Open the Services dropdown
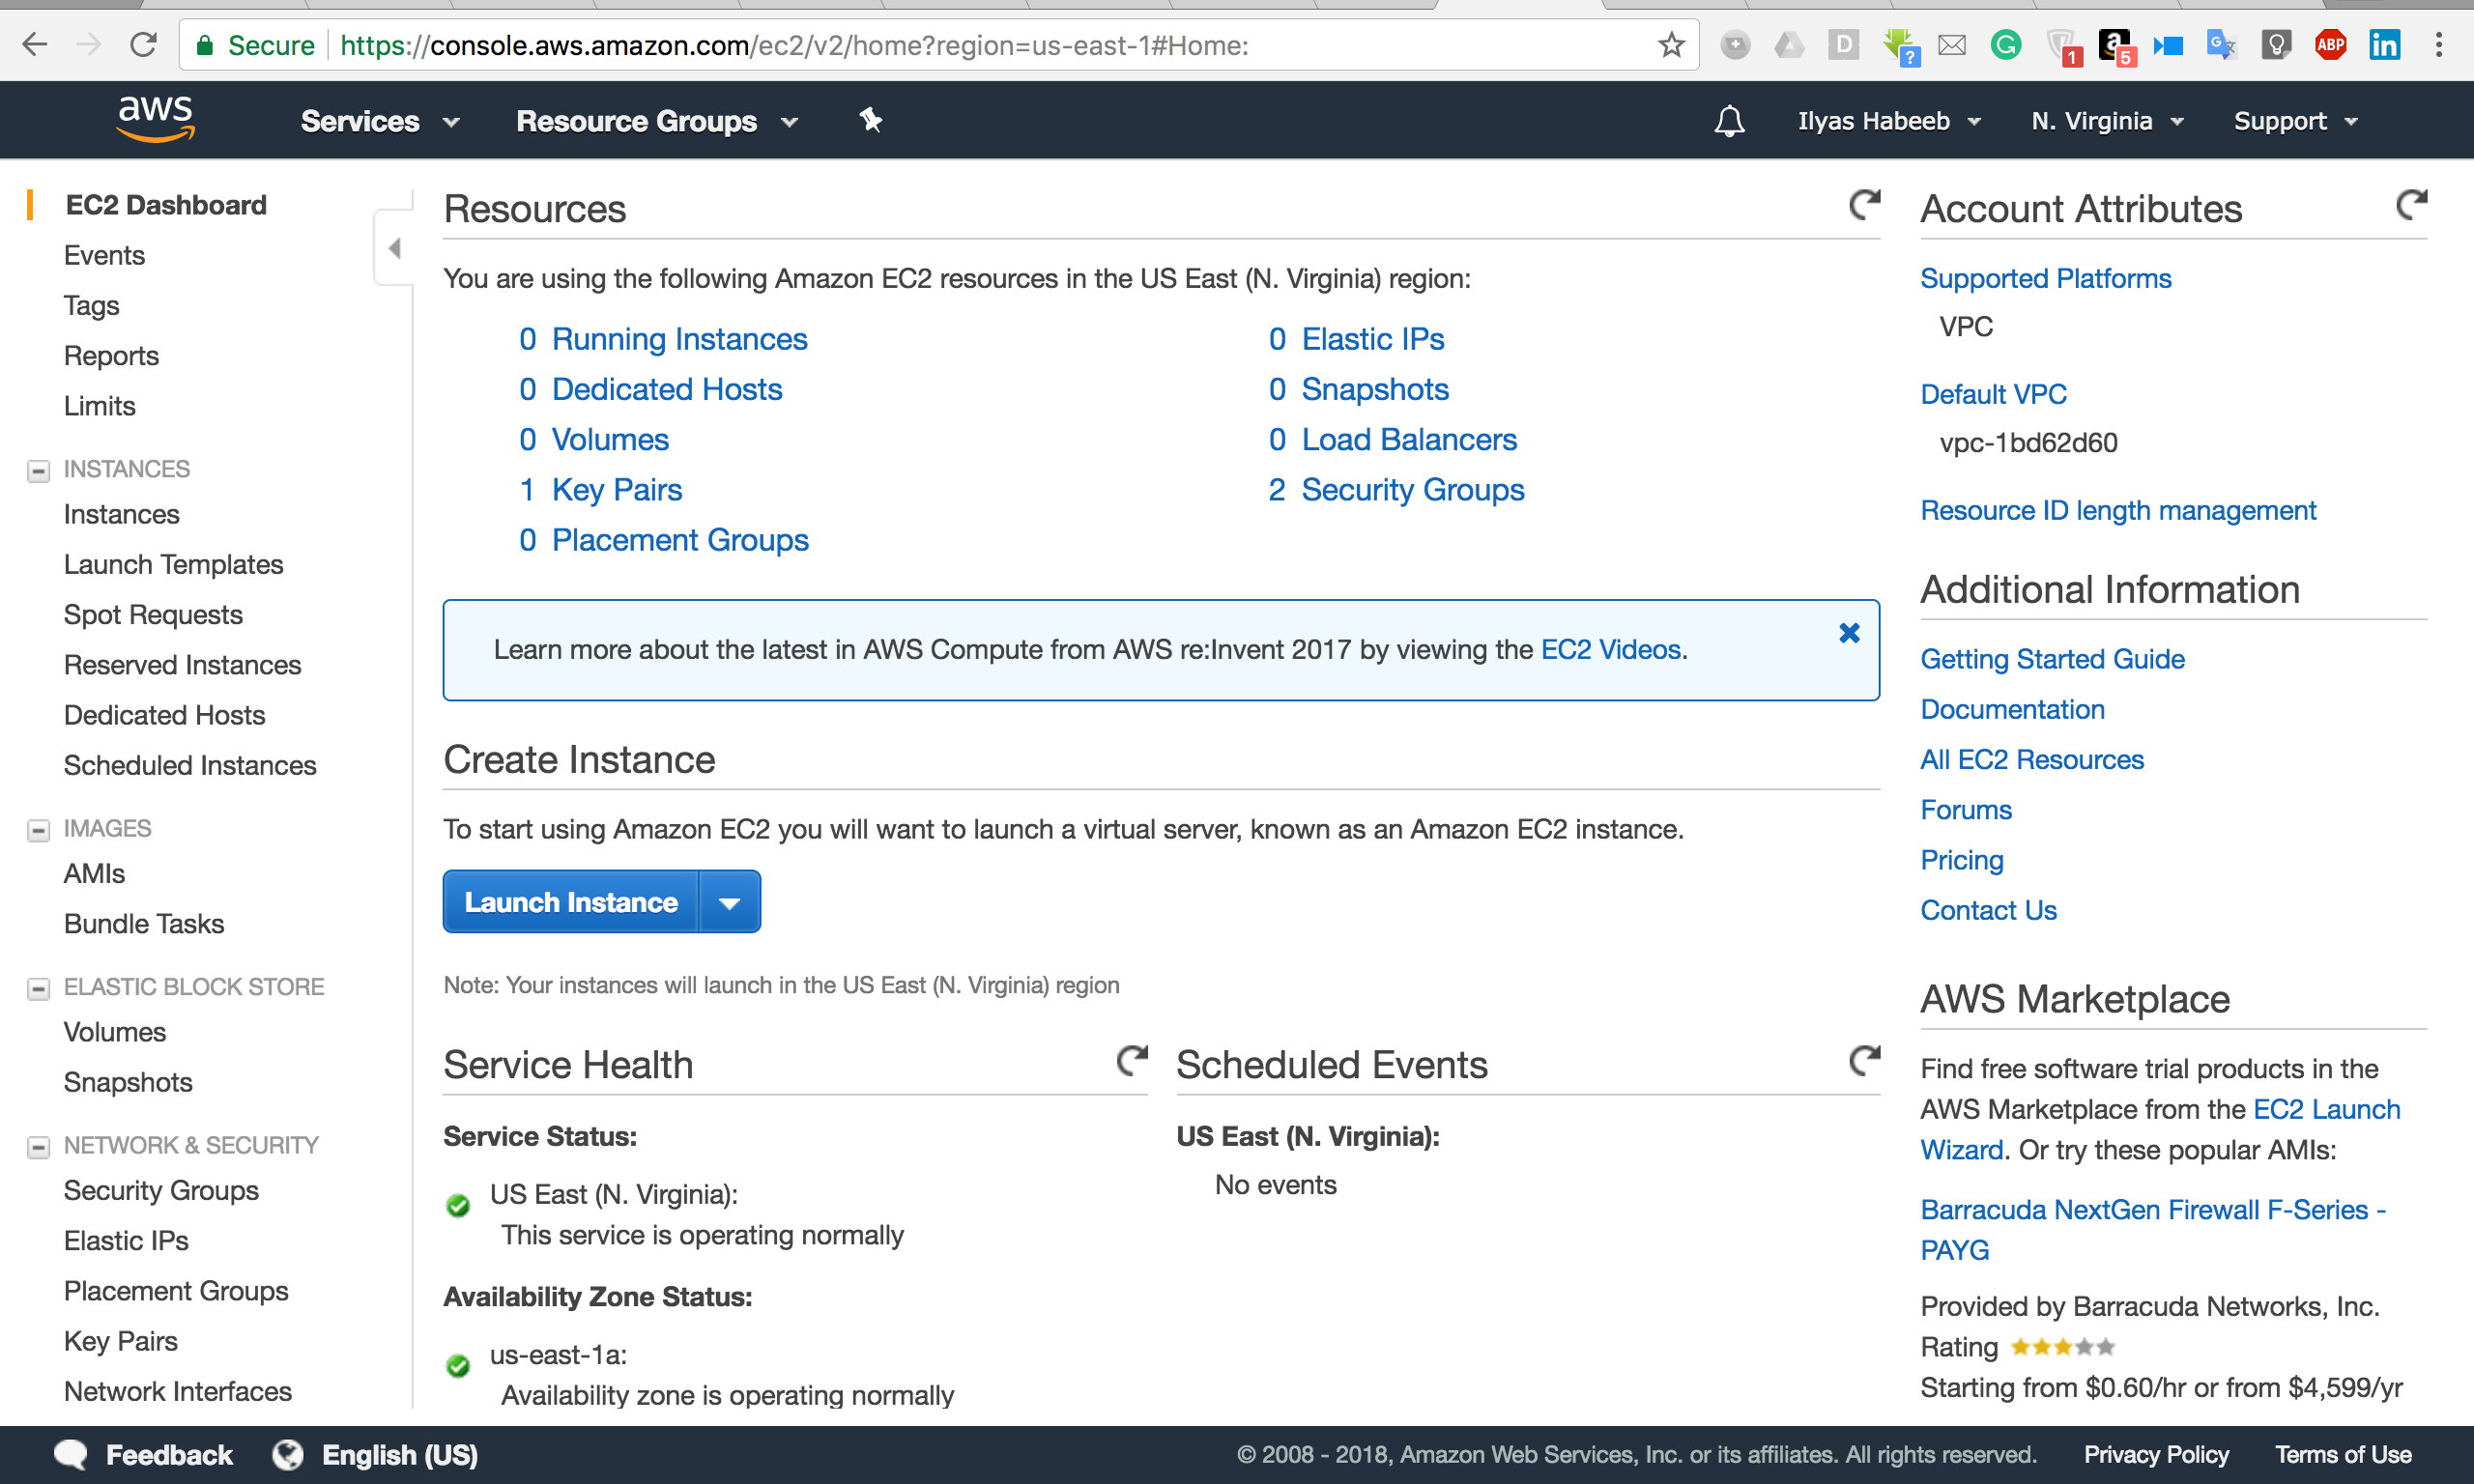Screen dimensions: 2474x1484 [x=380, y=120]
